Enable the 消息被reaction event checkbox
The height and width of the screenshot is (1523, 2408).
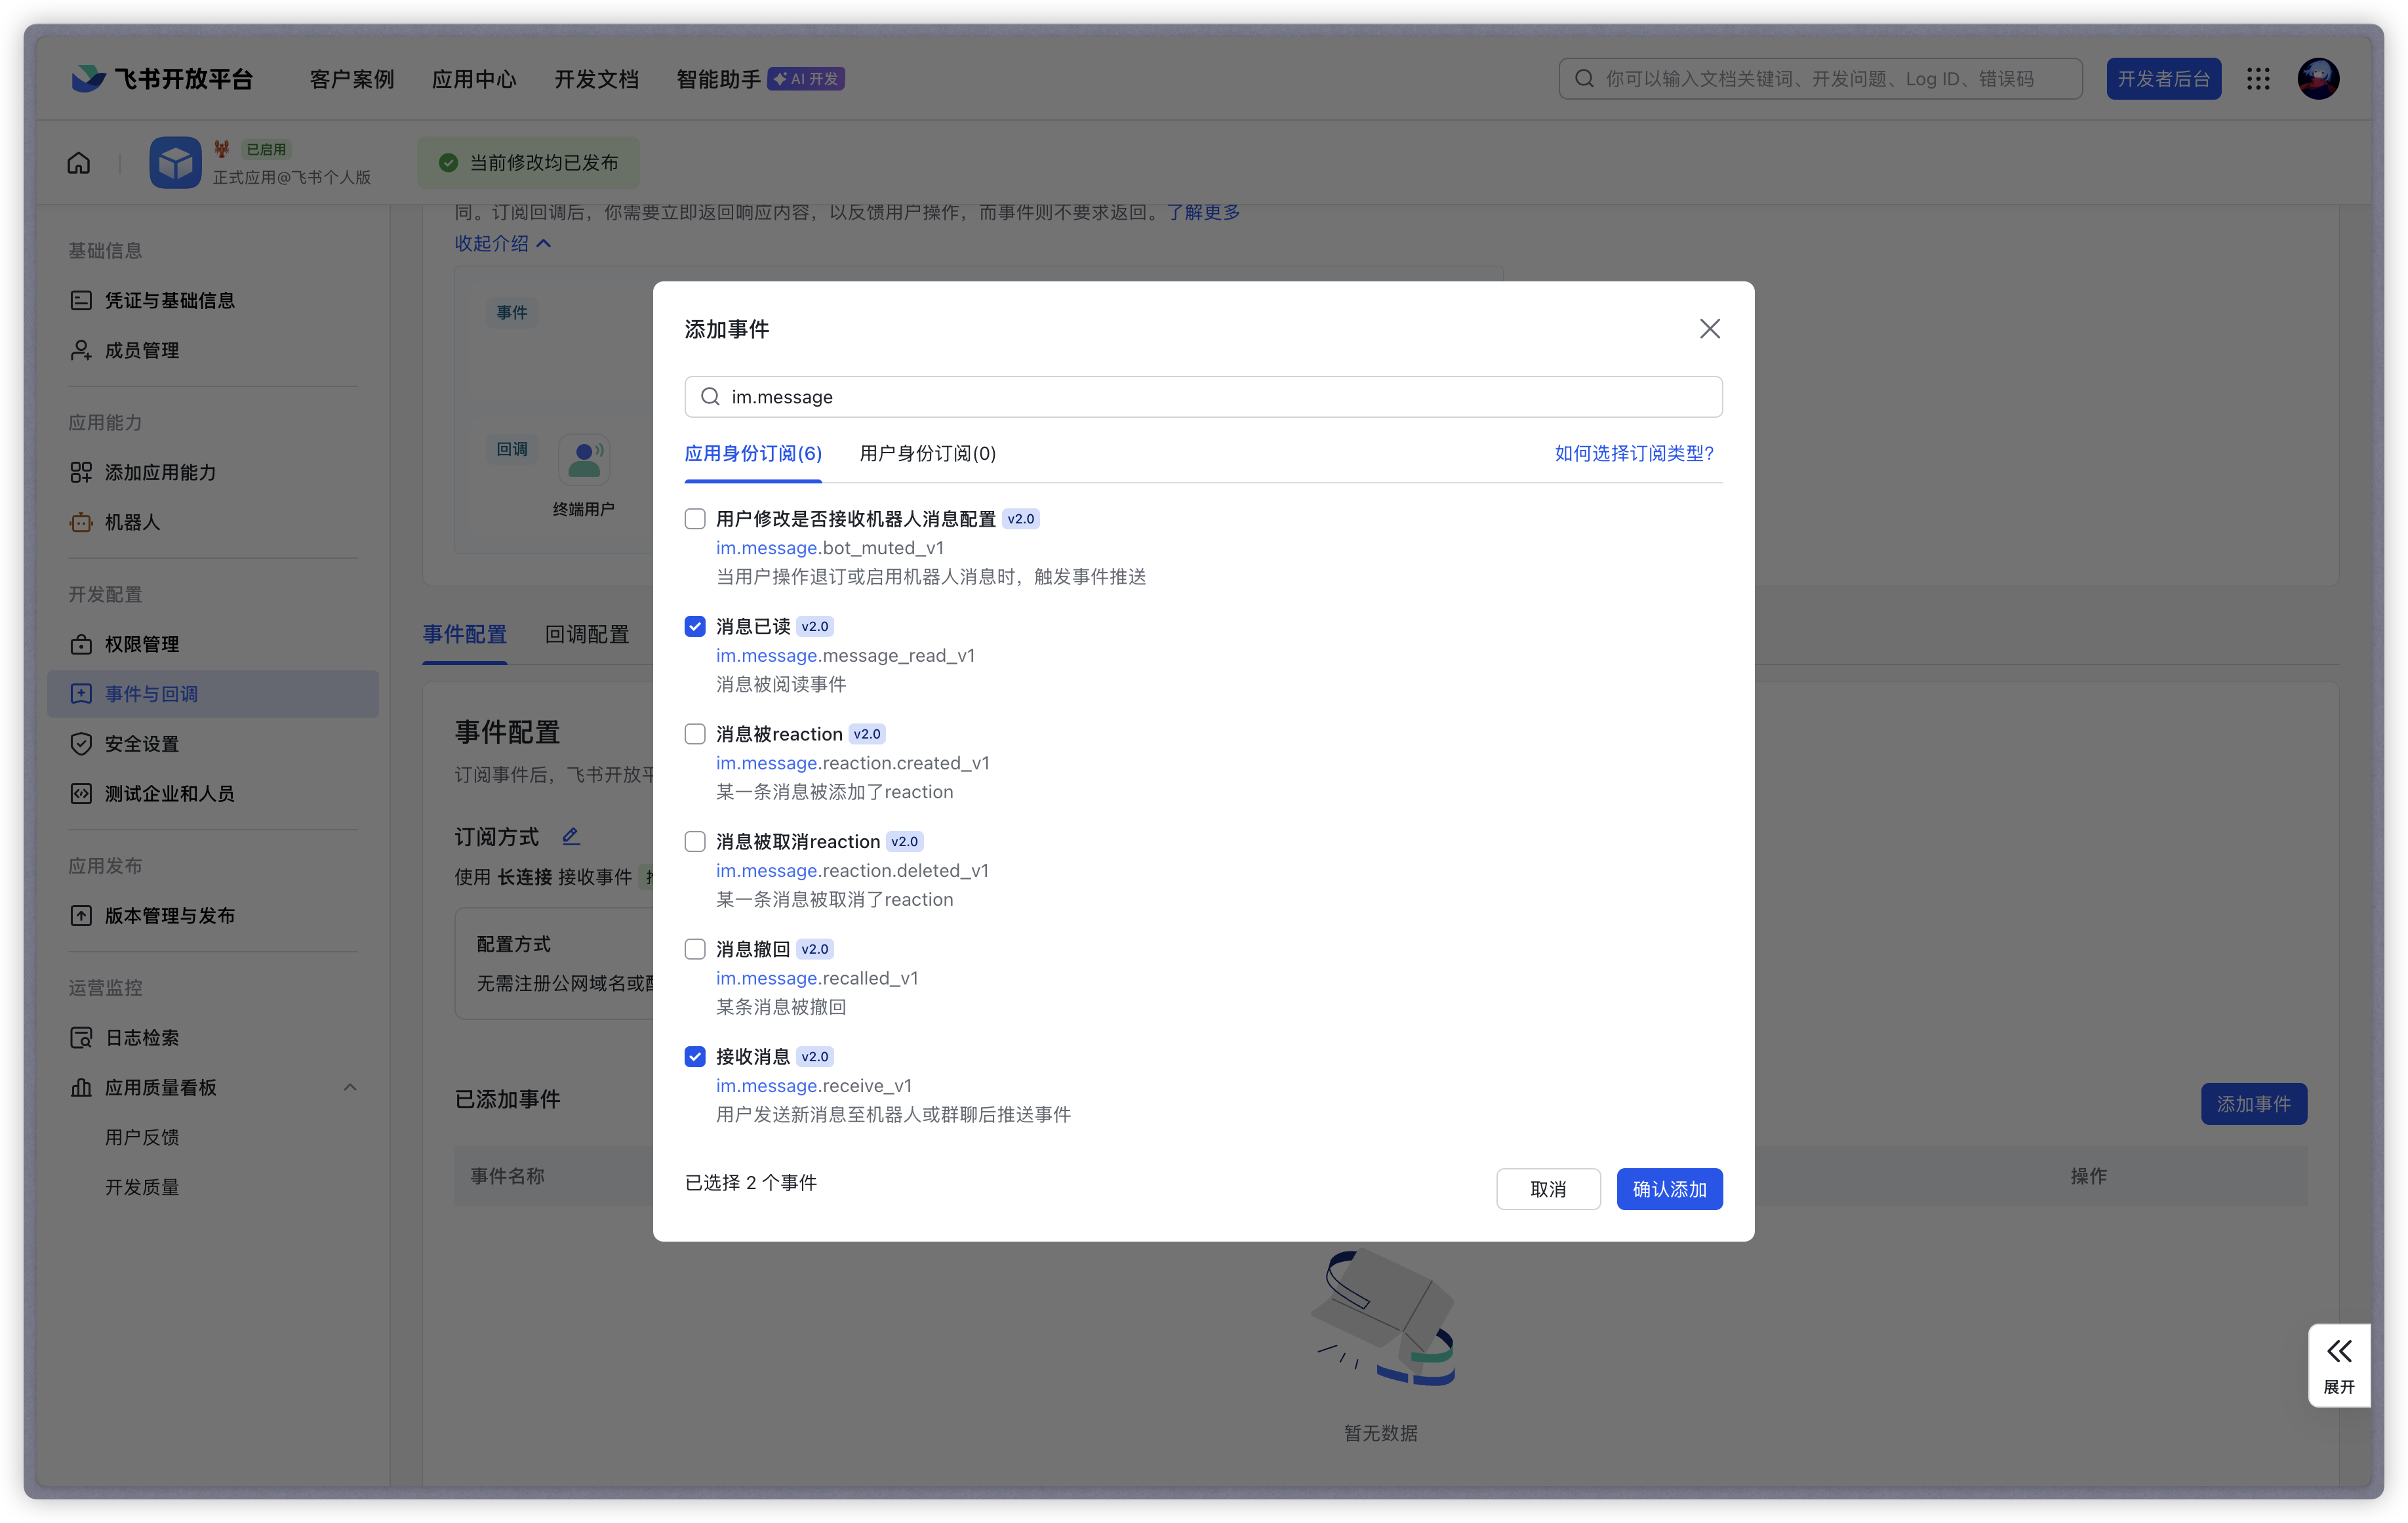click(x=695, y=734)
